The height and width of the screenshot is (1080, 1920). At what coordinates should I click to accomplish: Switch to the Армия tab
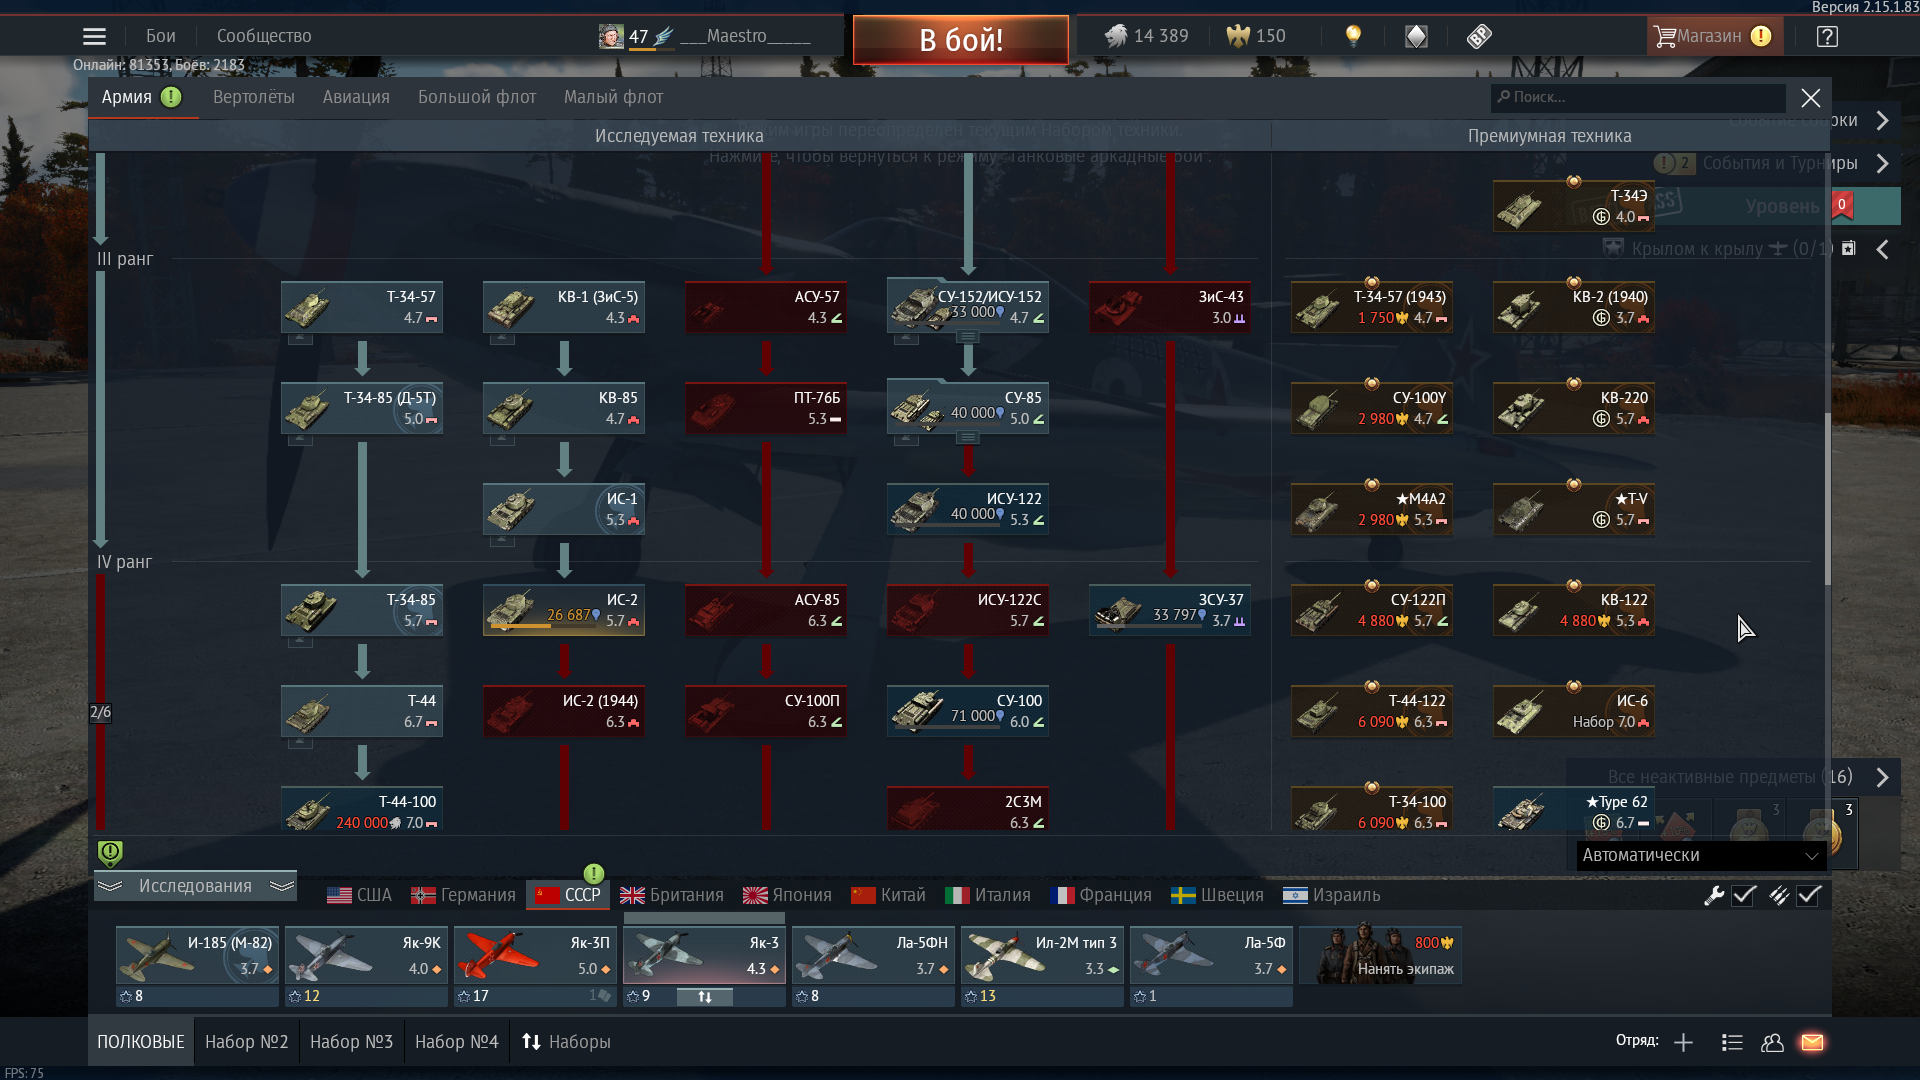pyautogui.click(x=141, y=97)
